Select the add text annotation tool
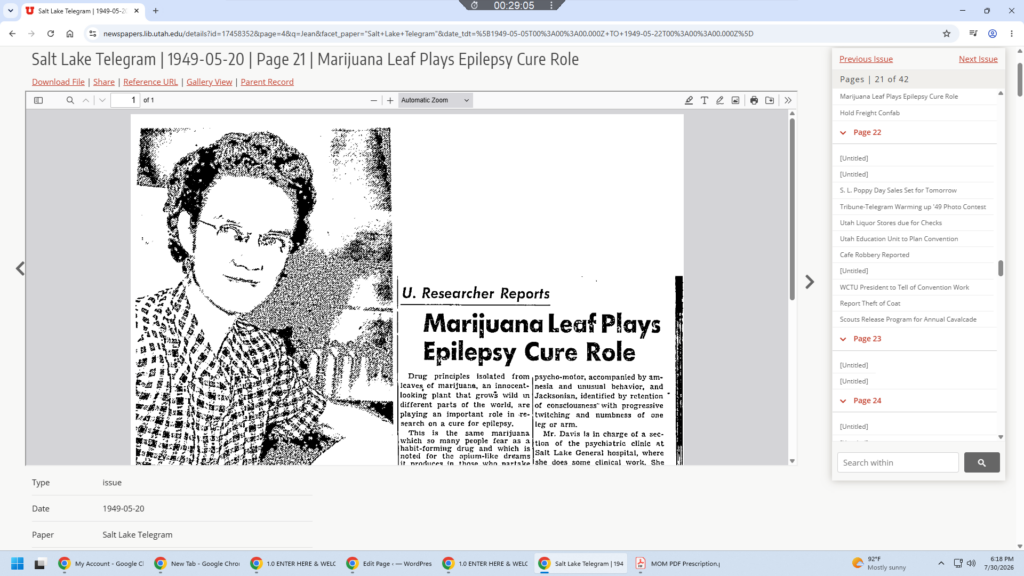 tap(704, 101)
